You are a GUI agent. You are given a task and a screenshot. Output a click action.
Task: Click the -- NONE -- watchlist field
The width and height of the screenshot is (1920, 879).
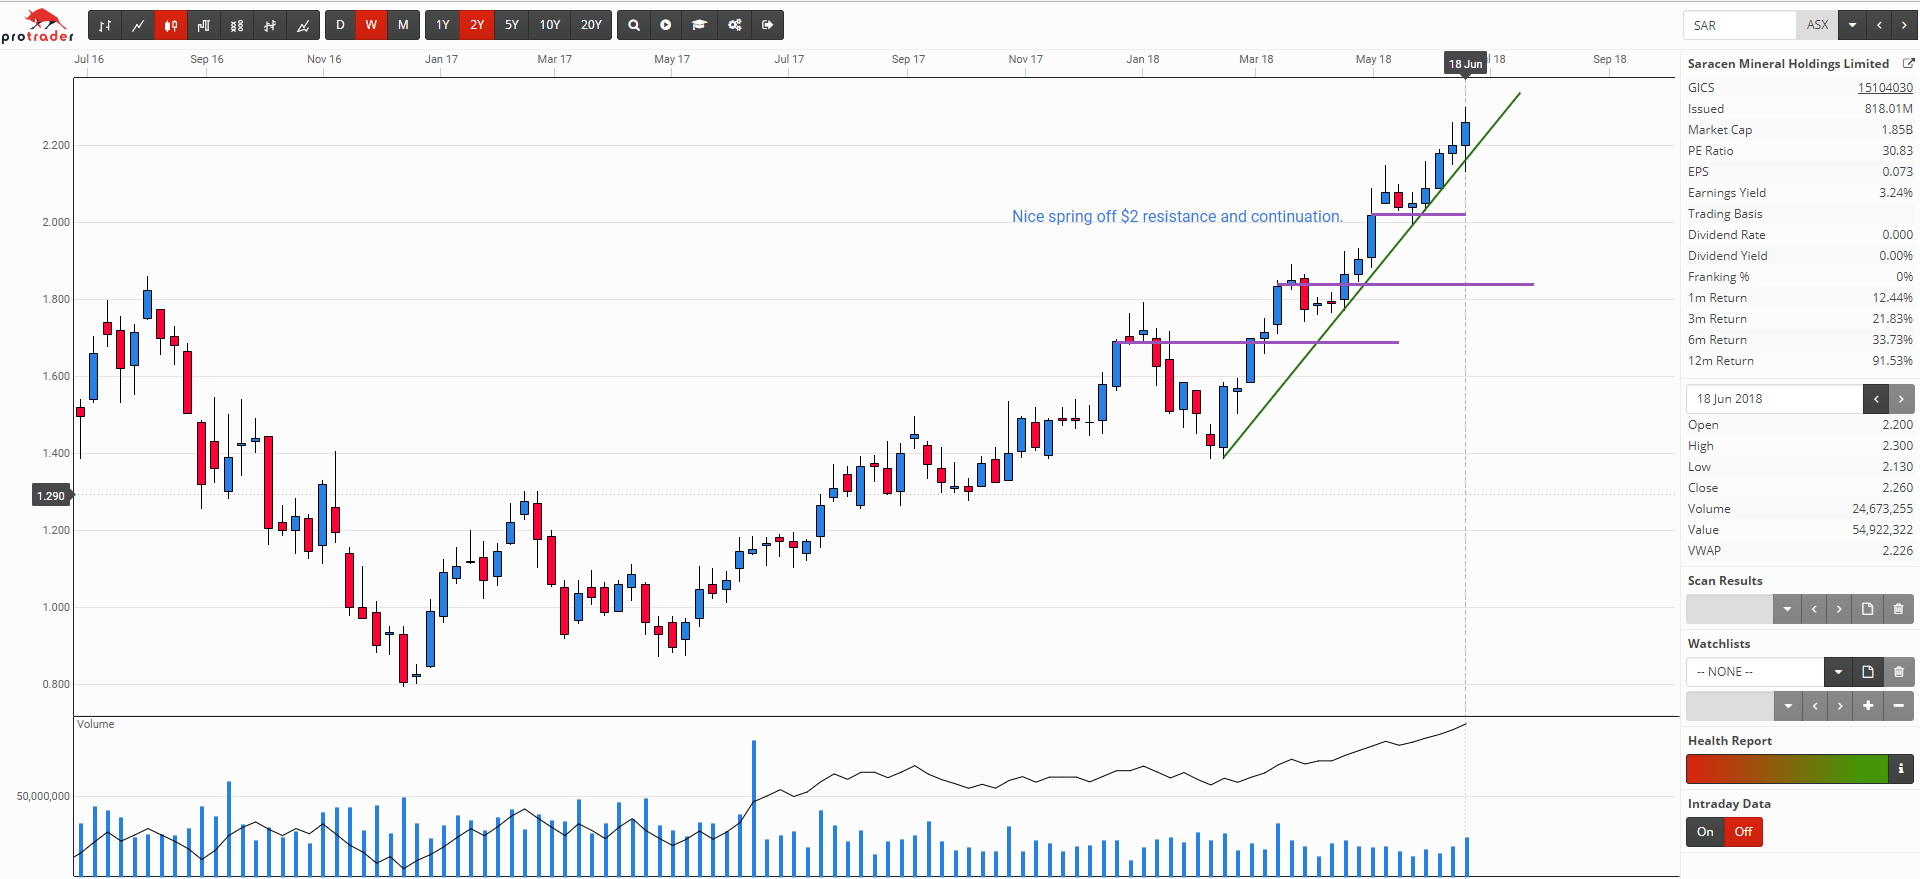point(1755,672)
